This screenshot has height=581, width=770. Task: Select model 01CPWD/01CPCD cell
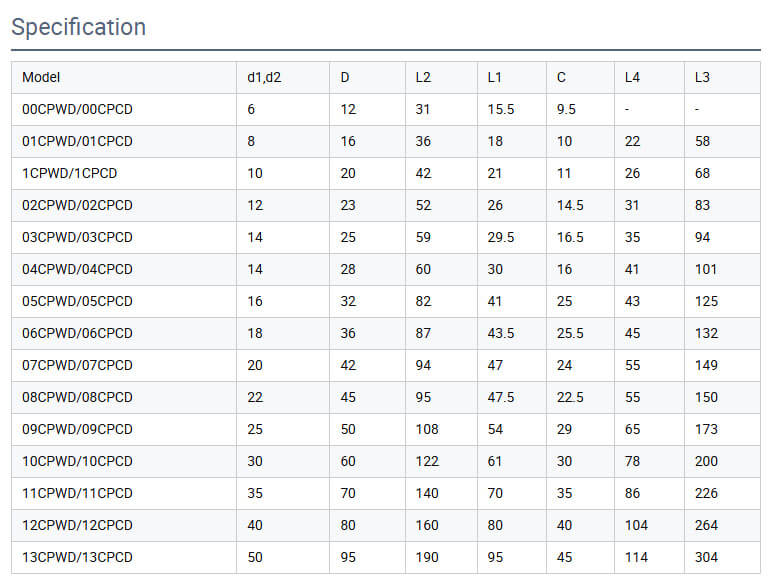(77, 141)
